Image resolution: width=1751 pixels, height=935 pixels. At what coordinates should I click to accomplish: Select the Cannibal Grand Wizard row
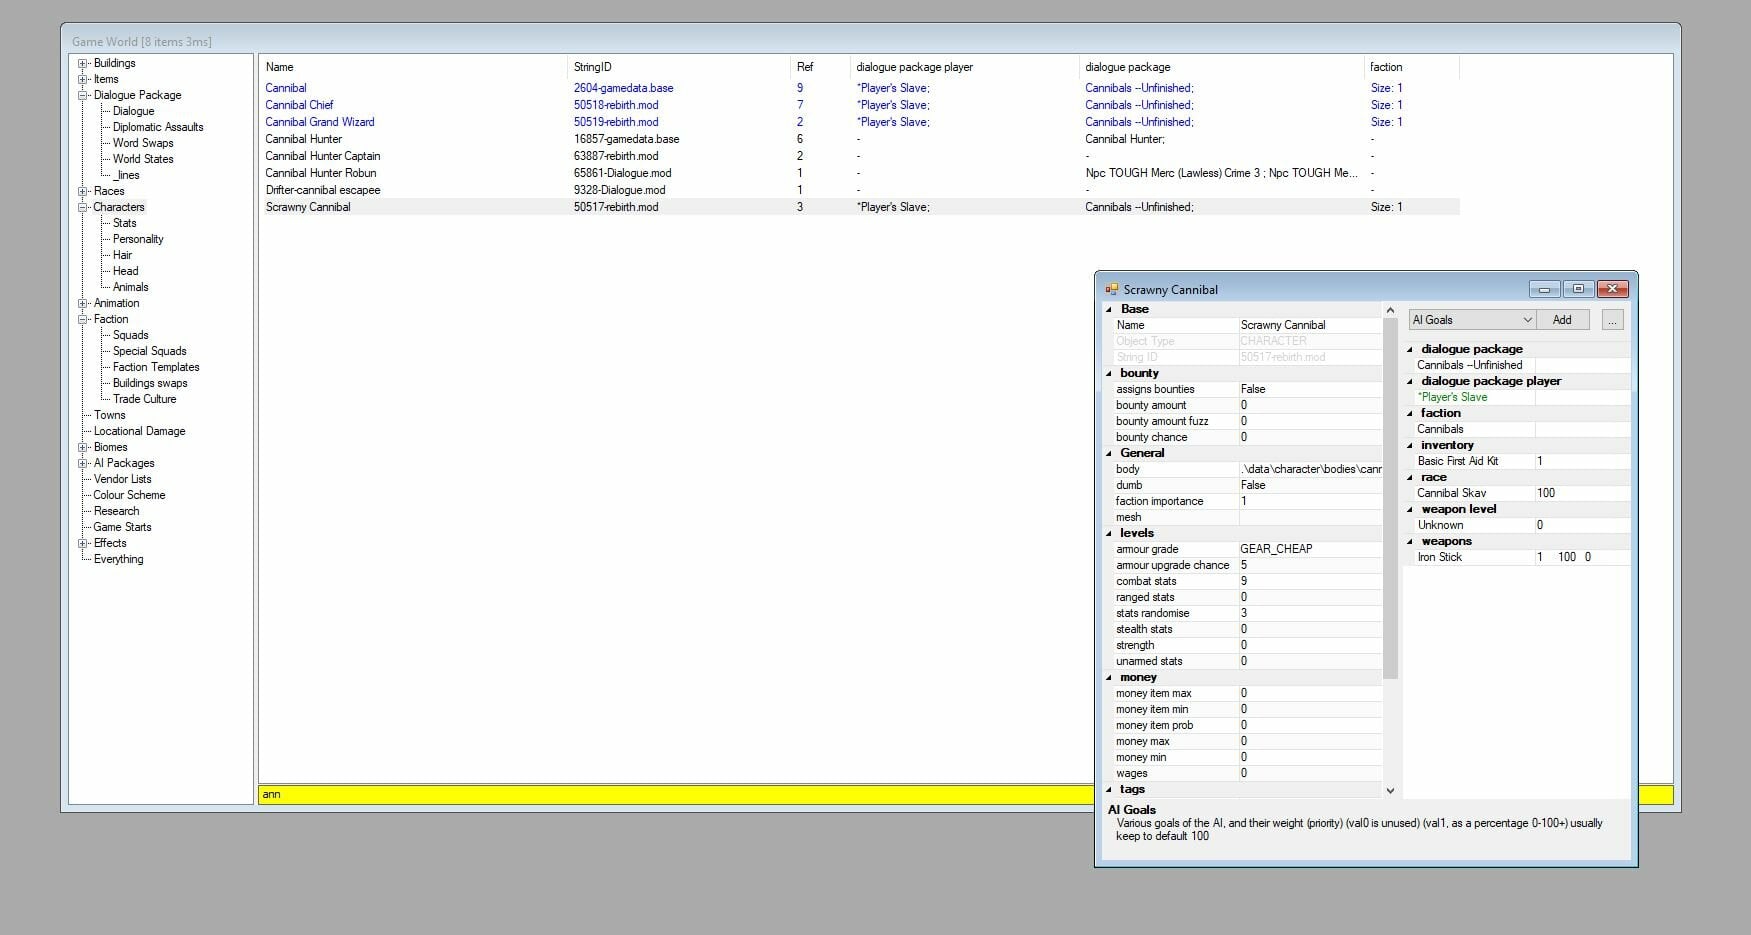tap(860, 122)
